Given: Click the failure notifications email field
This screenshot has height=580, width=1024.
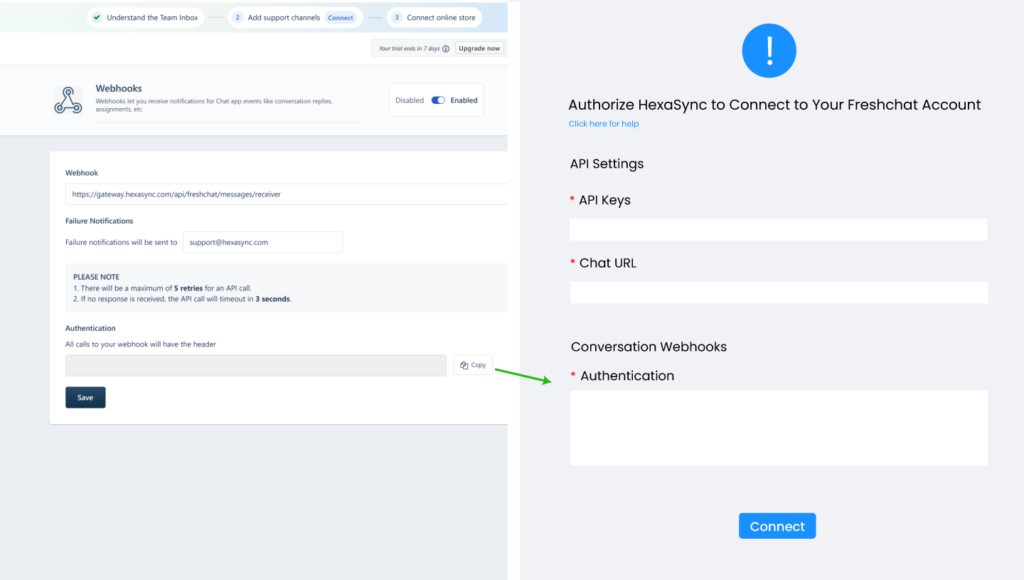Looking at the screenshot, I should [263, 242].
